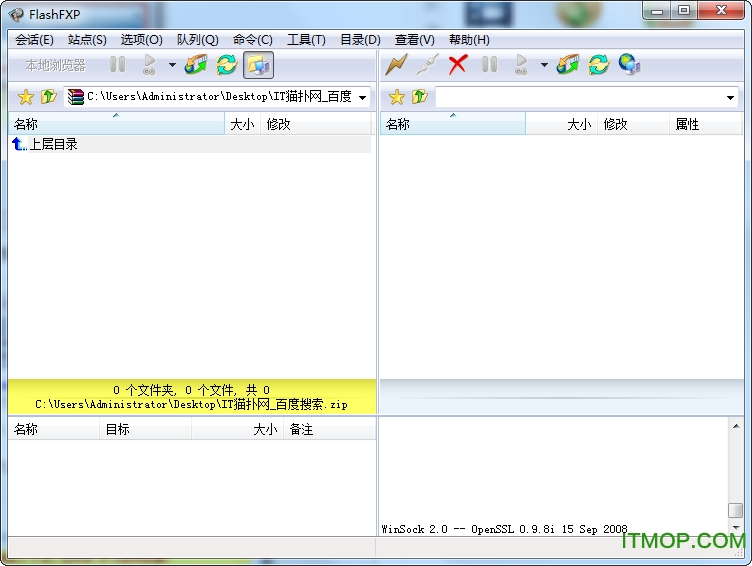Click left pane transfer queue icon
The height and width of the screenshot is (566, 752).
point(196,64)
